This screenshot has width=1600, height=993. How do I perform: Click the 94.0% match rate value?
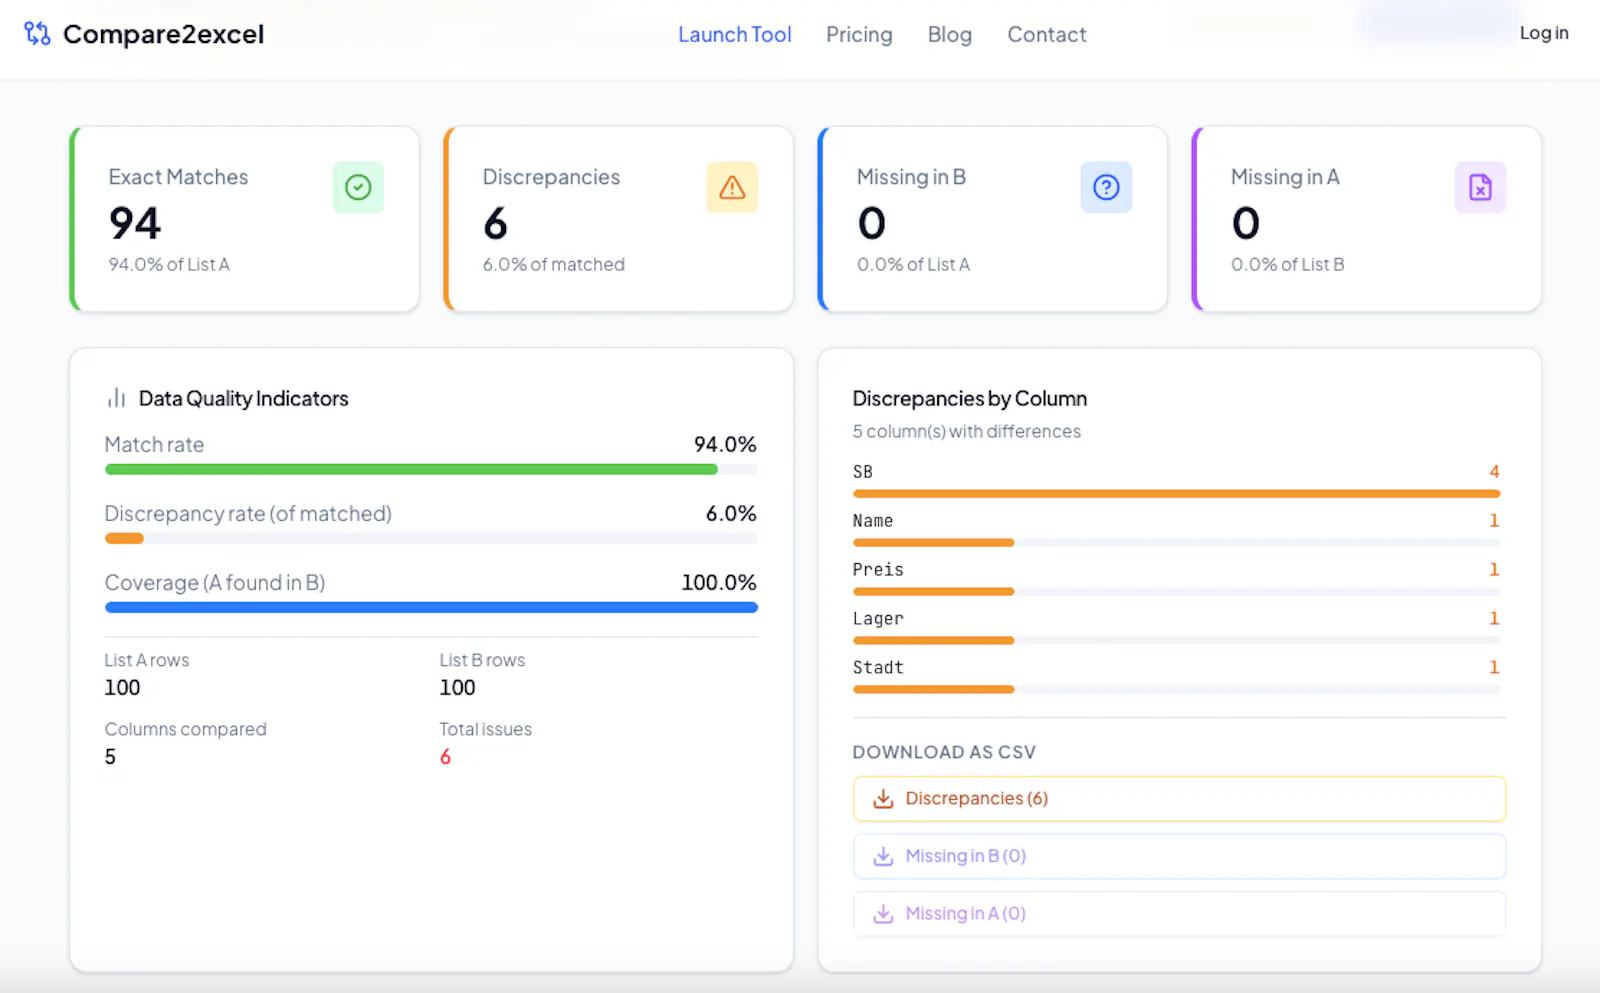725,445
